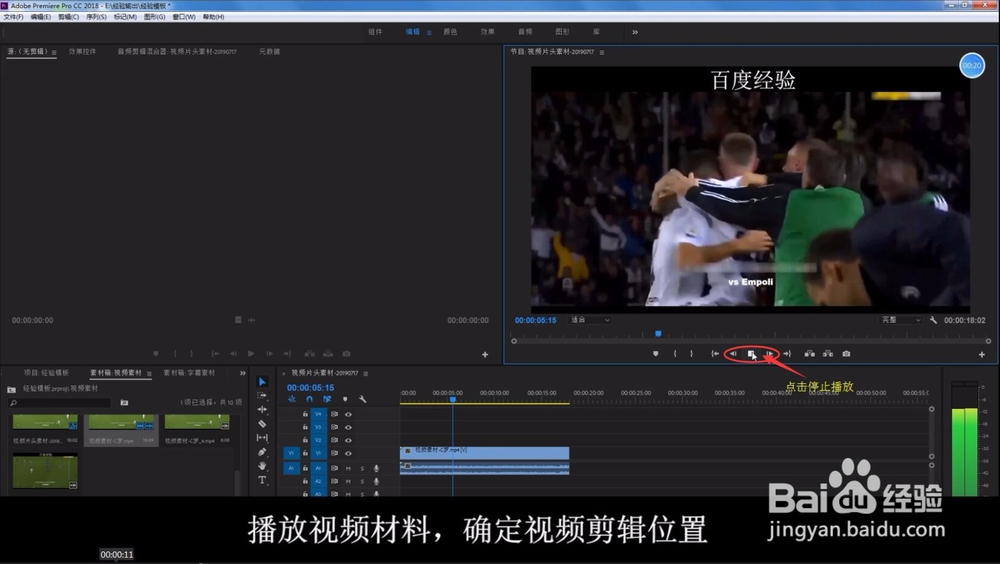Click the Lift button in Program monitor

coord(809,353)
